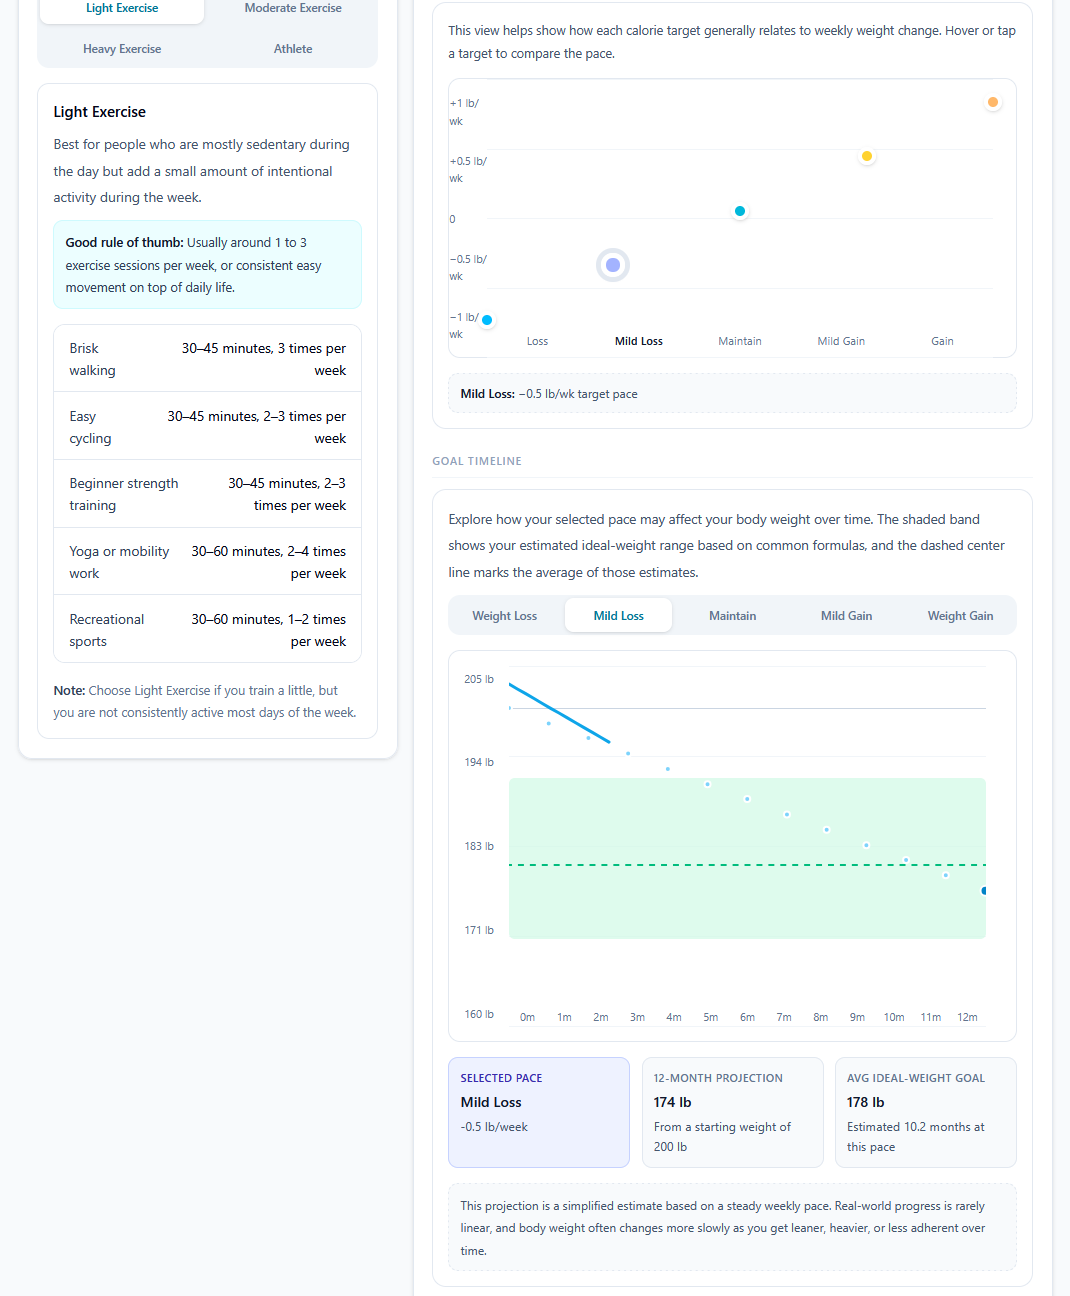Select the blue Loss dot at −1 lb/wk
This screenshot has height=1296, width=1070.
point(487,320)
